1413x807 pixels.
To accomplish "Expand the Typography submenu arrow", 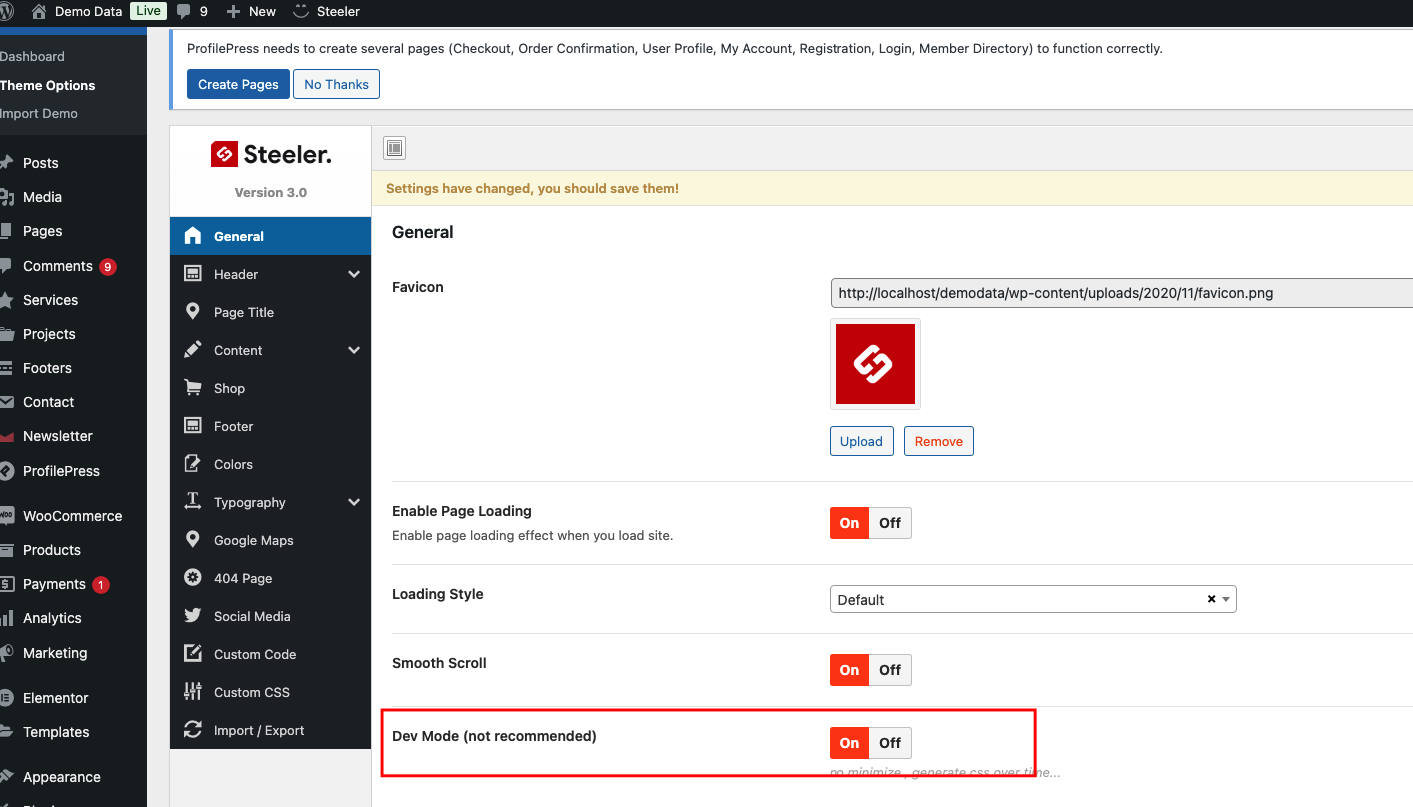I will point(354,502).
